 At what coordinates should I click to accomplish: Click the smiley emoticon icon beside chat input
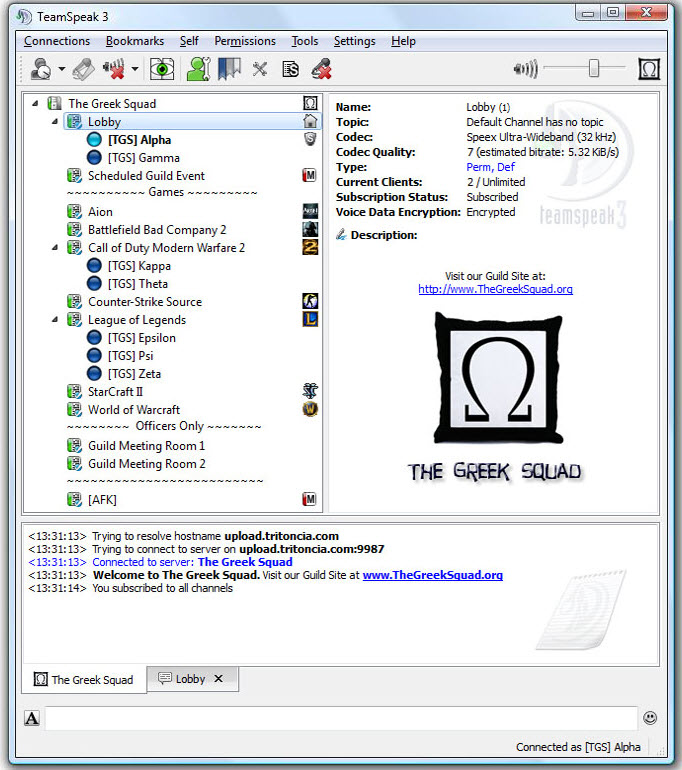coord(650,718)
